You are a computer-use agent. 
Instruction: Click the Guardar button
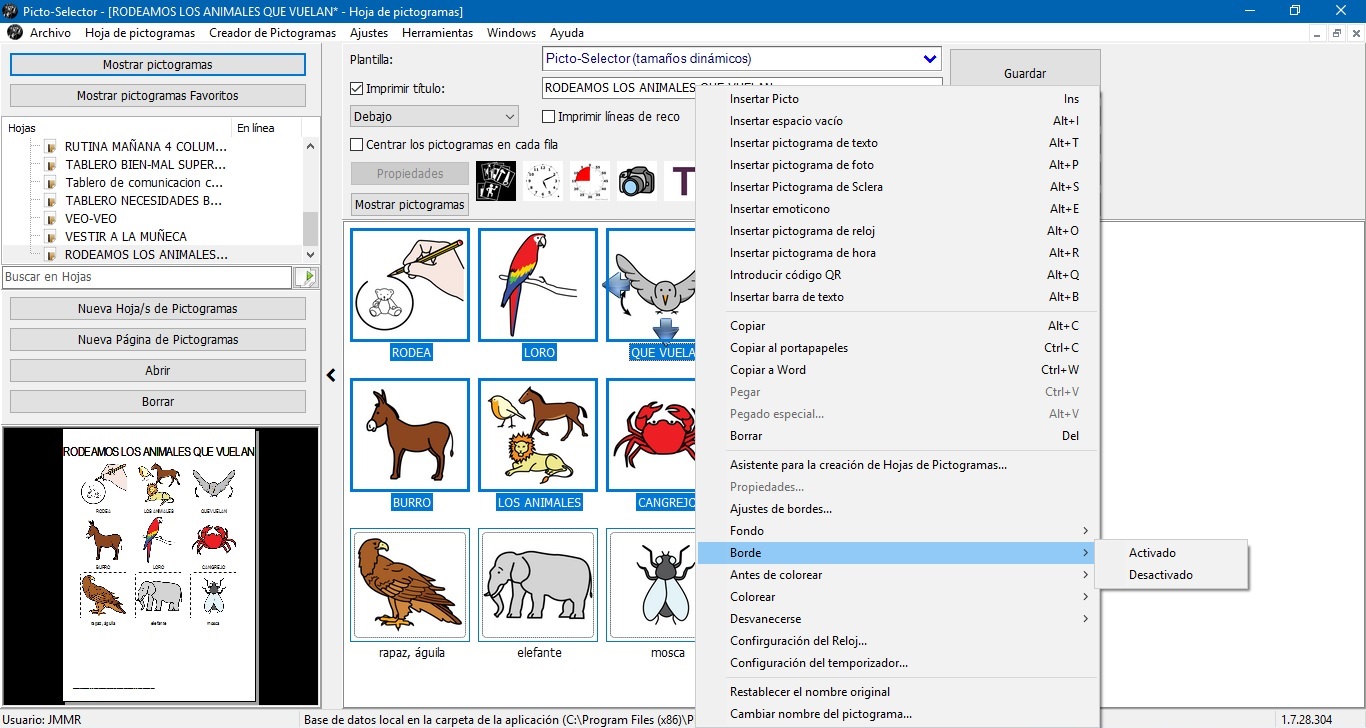tap(1024, 73)
